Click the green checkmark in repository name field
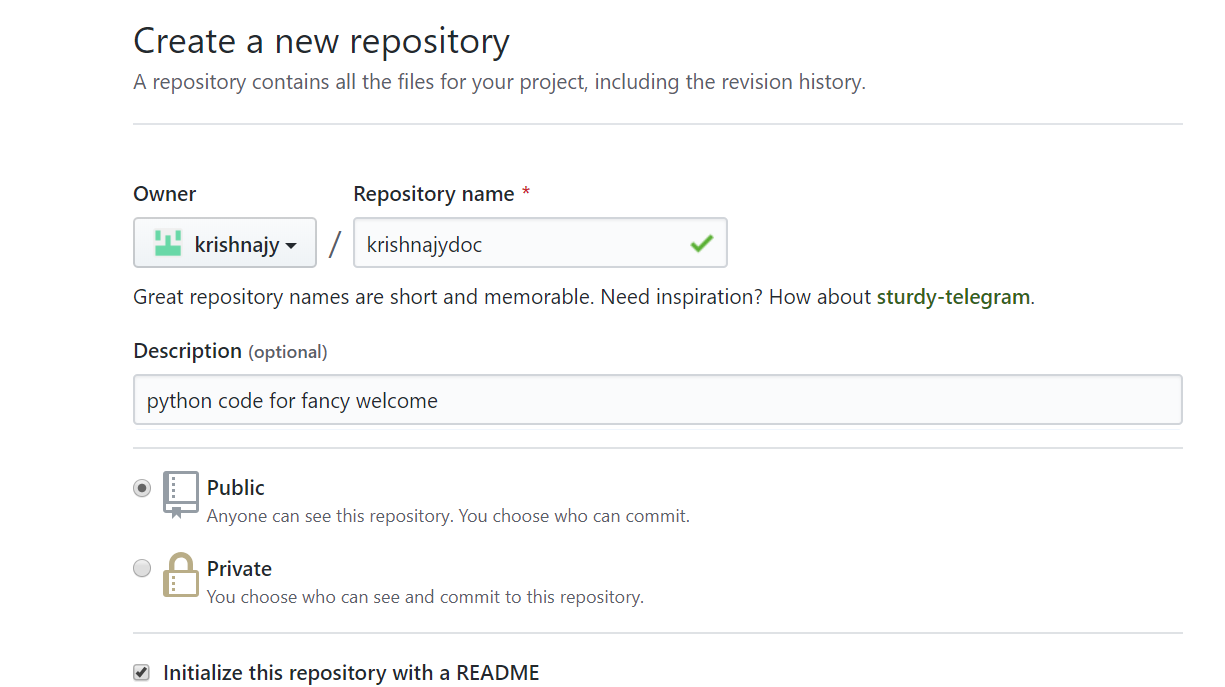The width and height of the screenshot is (1225, 687). 701,243
